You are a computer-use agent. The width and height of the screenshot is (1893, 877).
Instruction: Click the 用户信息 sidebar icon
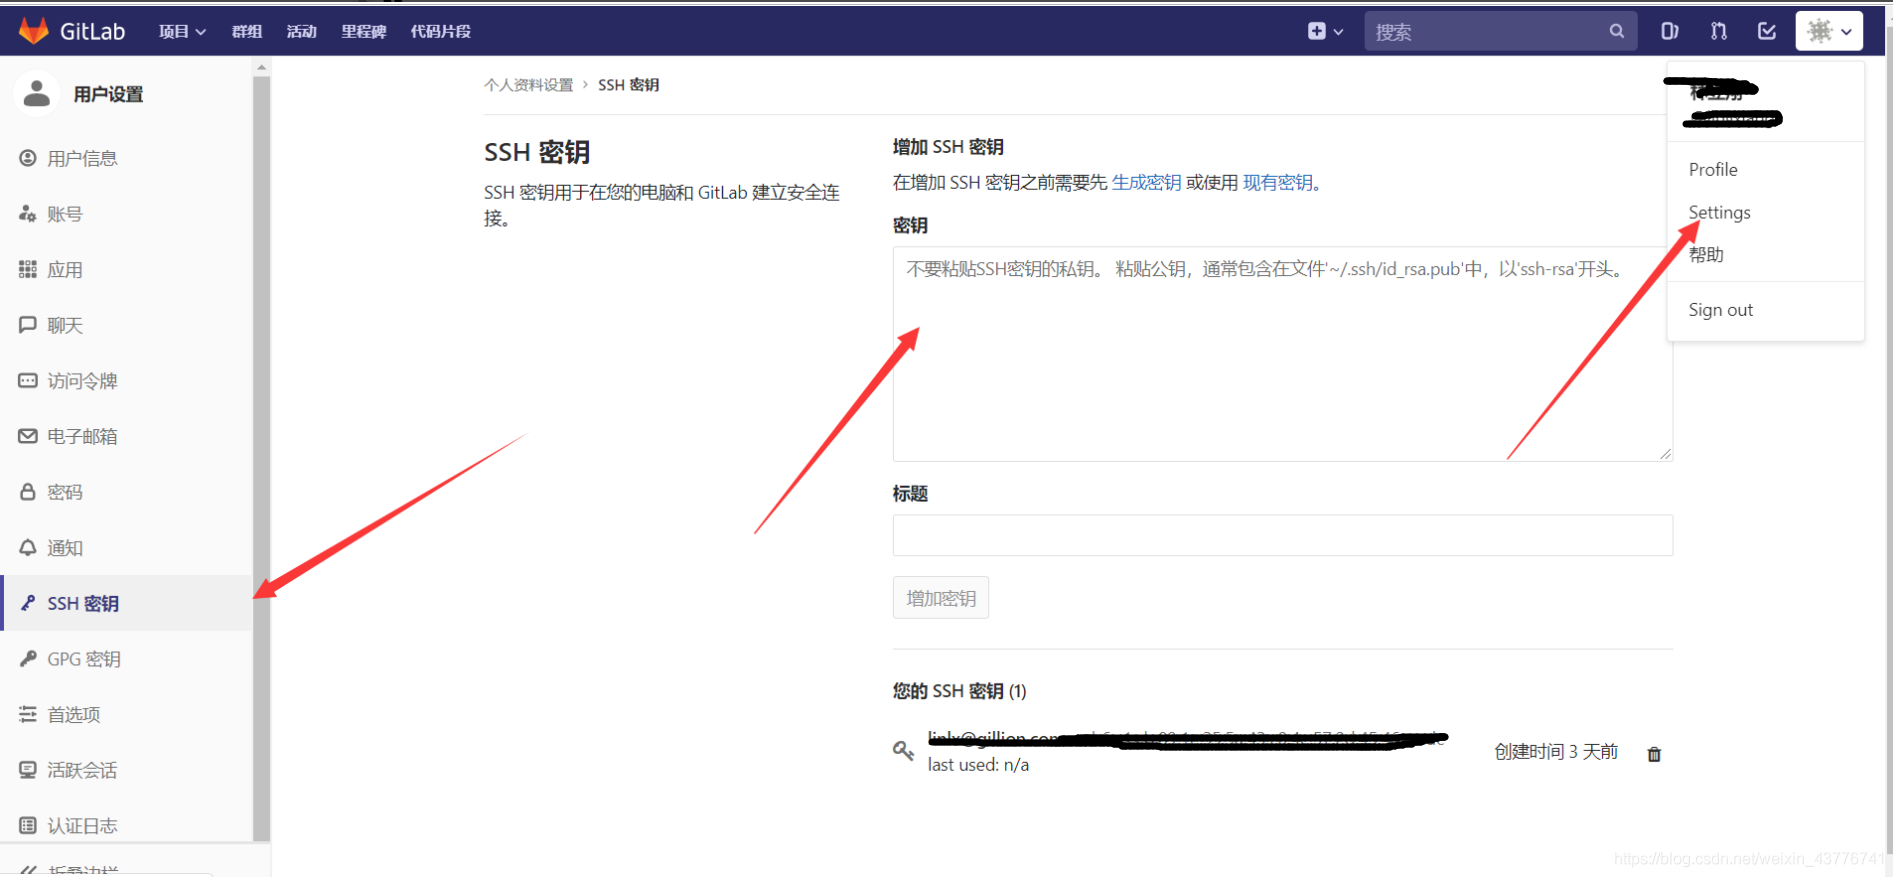(x=28, y=158)
